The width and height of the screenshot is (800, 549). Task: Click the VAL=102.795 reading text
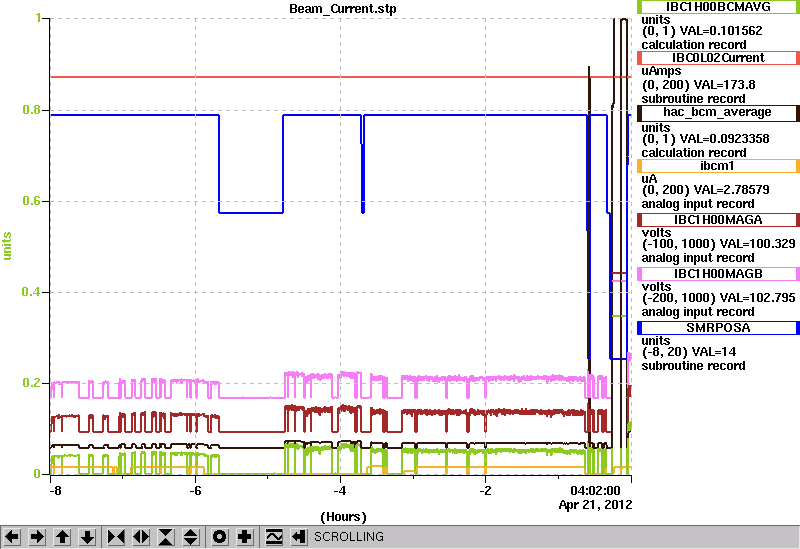coord(757,297)
